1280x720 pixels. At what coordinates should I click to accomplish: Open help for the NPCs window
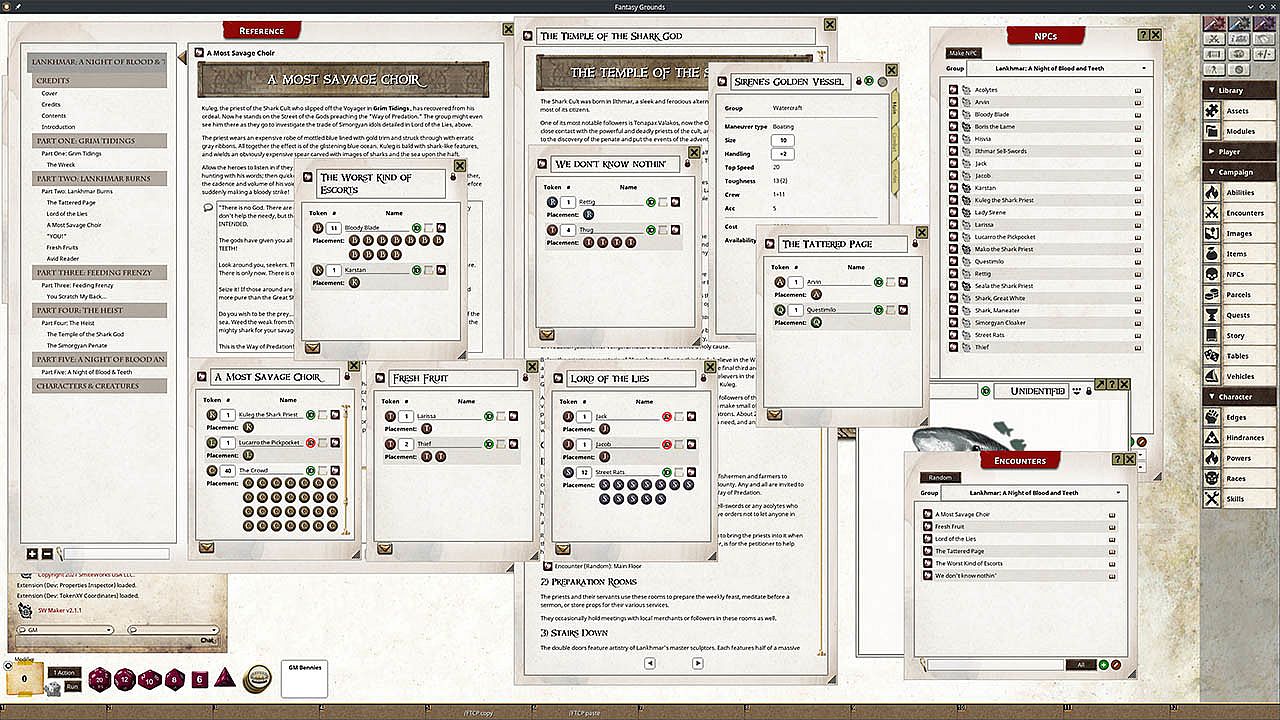[x=1143, y=35]
